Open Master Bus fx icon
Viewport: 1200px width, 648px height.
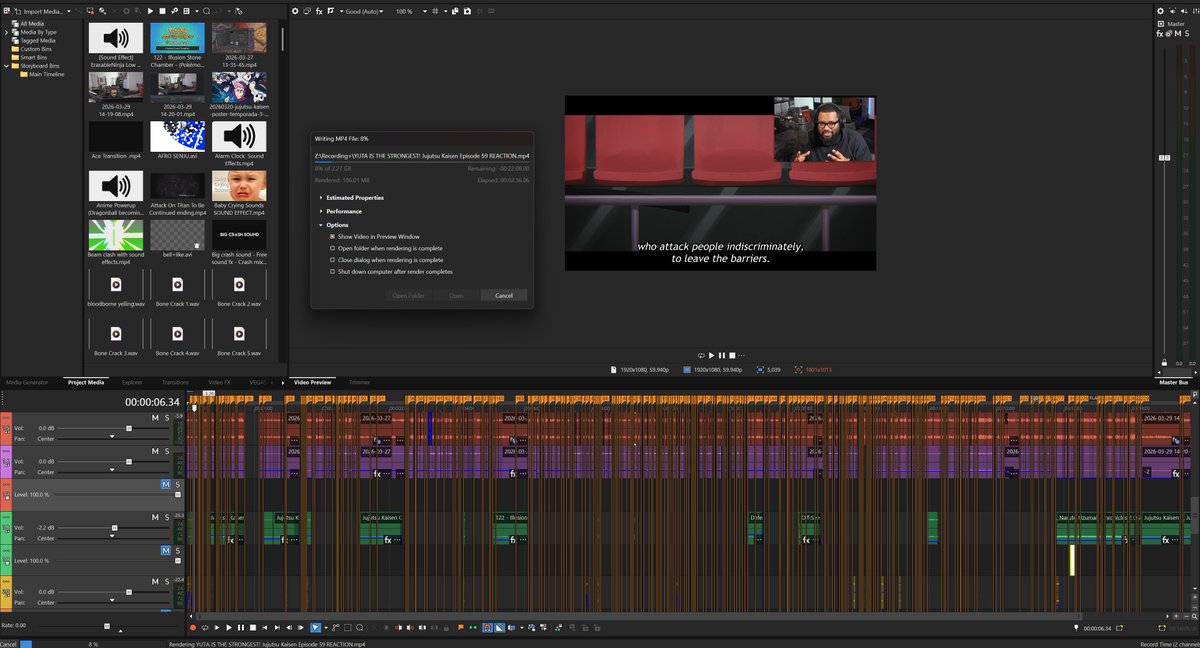coord(1160,33)
